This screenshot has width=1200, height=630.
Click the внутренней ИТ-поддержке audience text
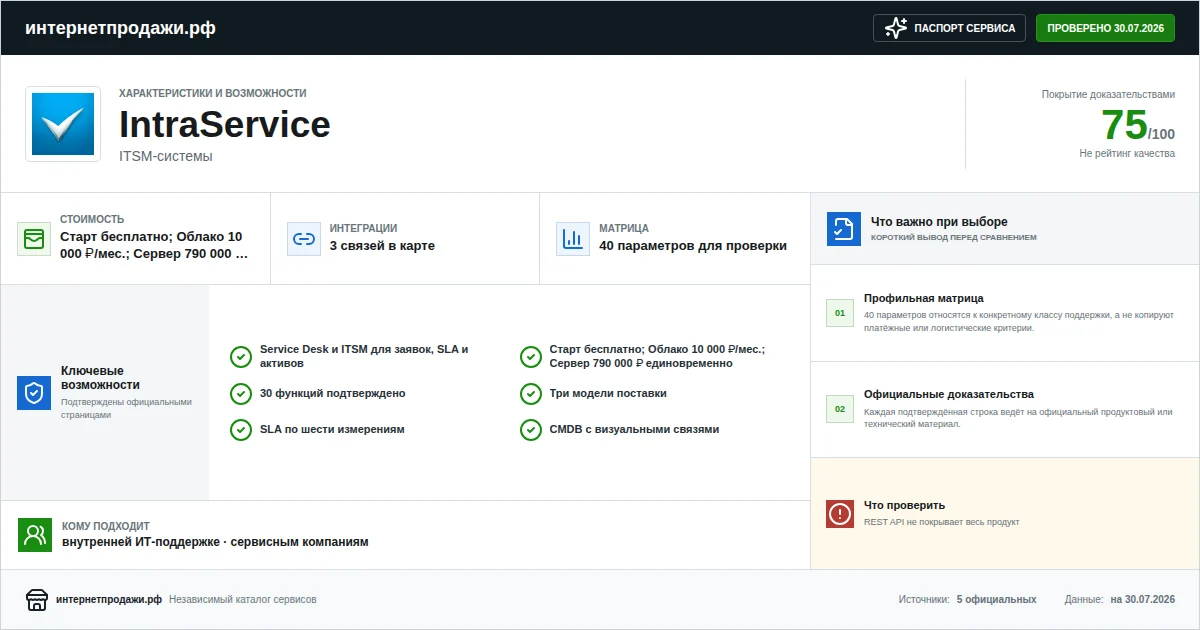tap(215, 542)
